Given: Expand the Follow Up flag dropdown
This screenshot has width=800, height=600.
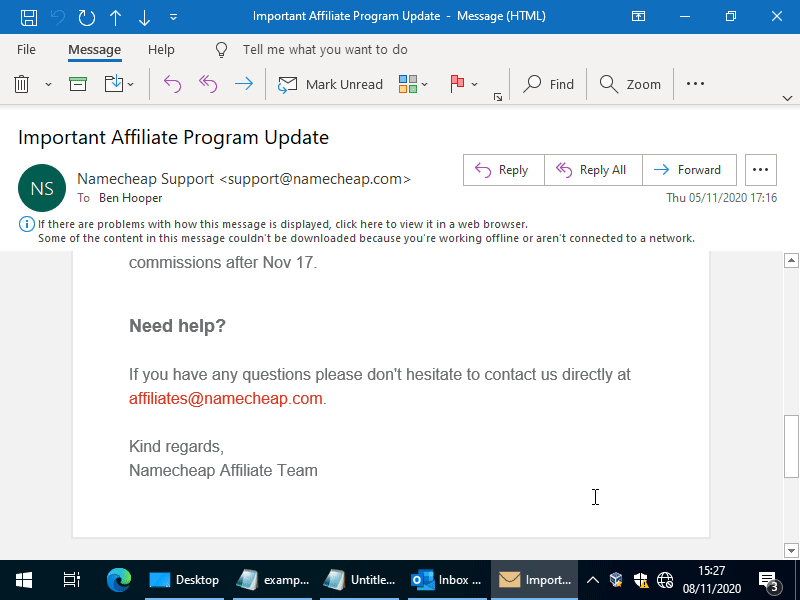Looking at the screenshot, I should [x=474, y=84].
